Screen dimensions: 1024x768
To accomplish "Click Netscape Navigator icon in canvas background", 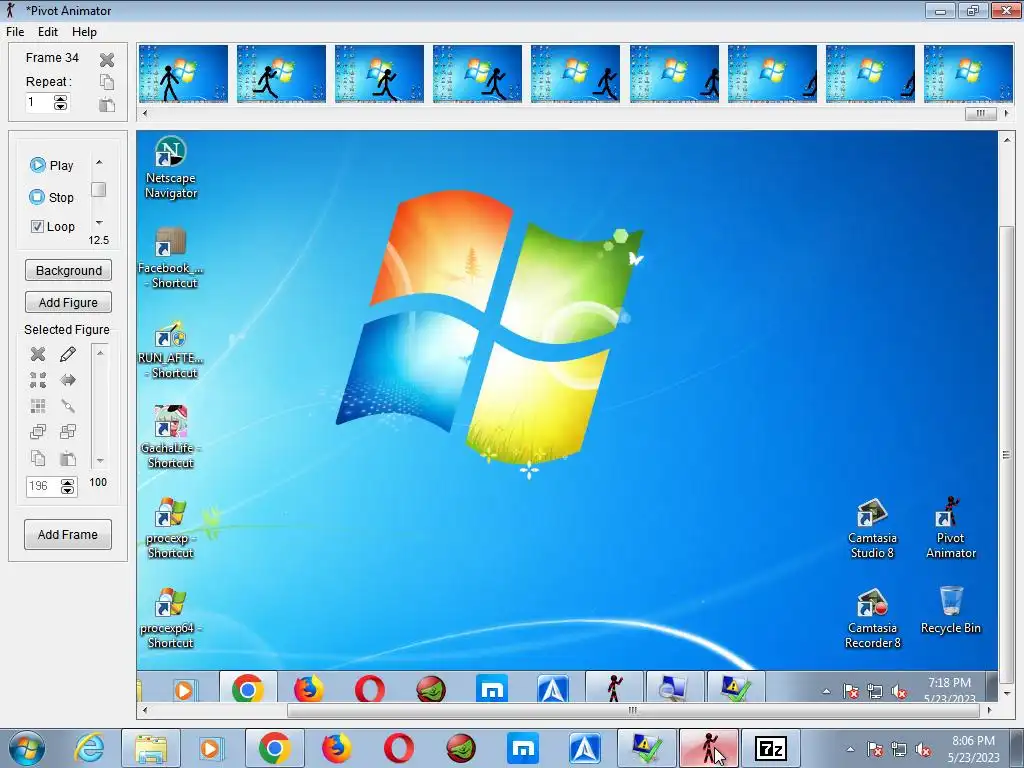I will [x=170, y=168].
